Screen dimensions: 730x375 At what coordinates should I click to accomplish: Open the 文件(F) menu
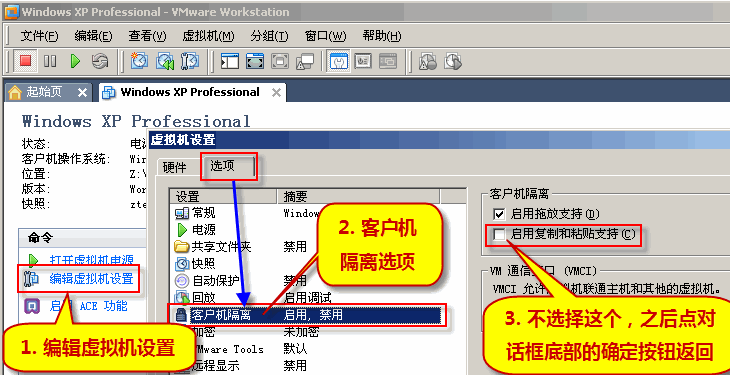40,36
